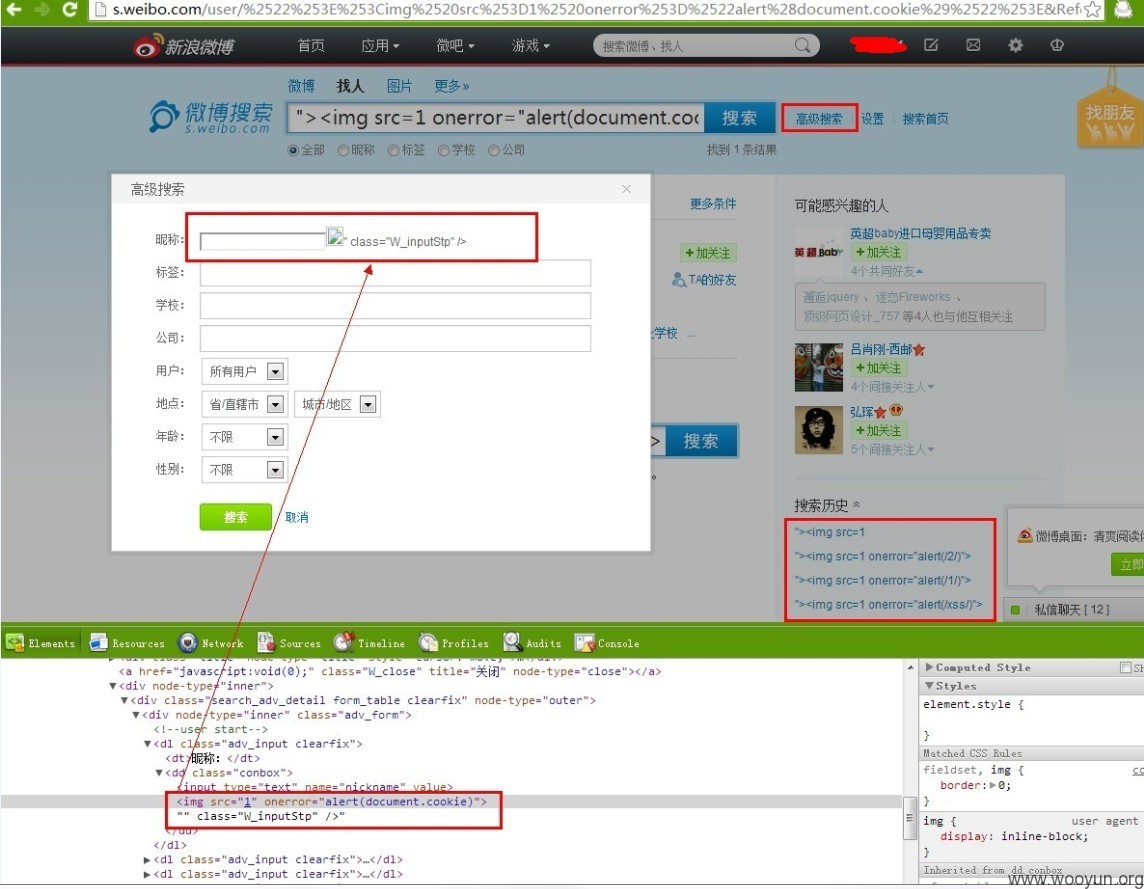This screenshot has width=1144, height=889.
Task: Click the browser address bar URL
Action: tap(596, 9)
